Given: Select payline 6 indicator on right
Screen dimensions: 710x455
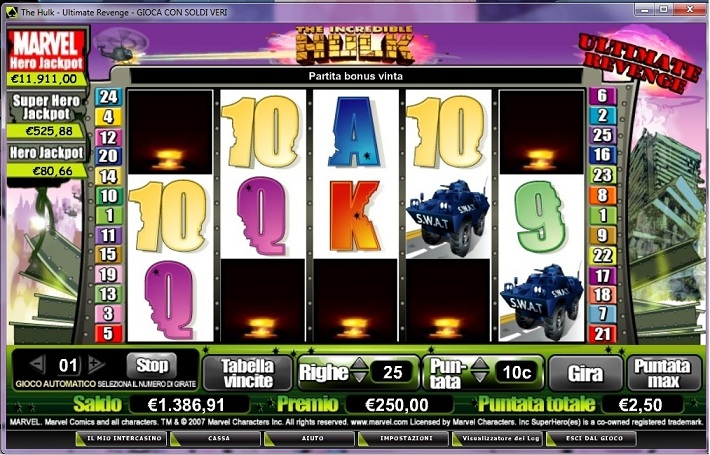Looking at the screenshot, I should pyautogui.click(x=602, y=96).
